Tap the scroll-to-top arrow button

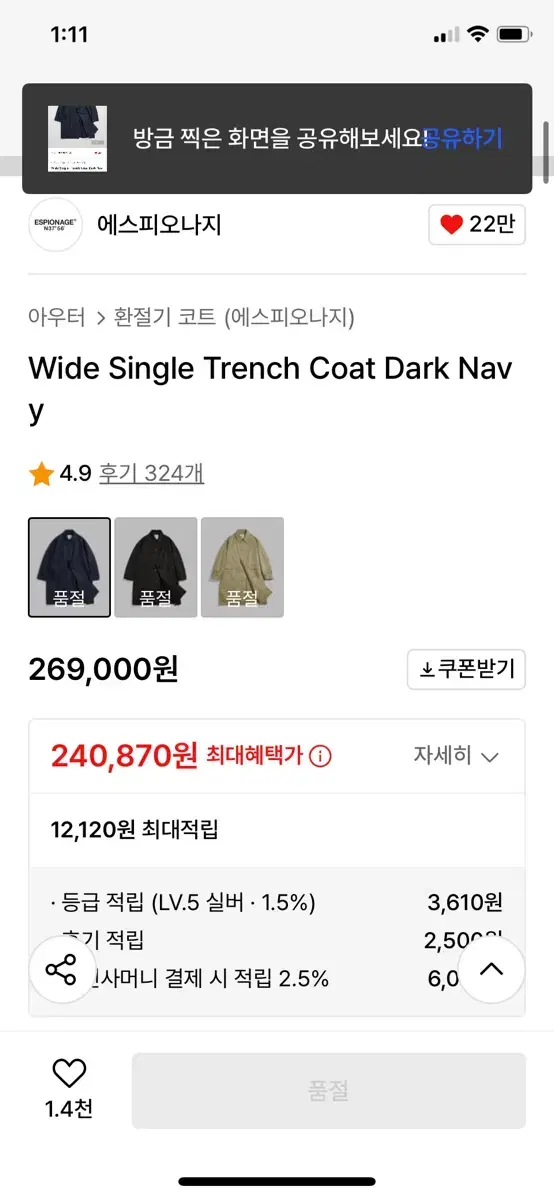point(490,969)
